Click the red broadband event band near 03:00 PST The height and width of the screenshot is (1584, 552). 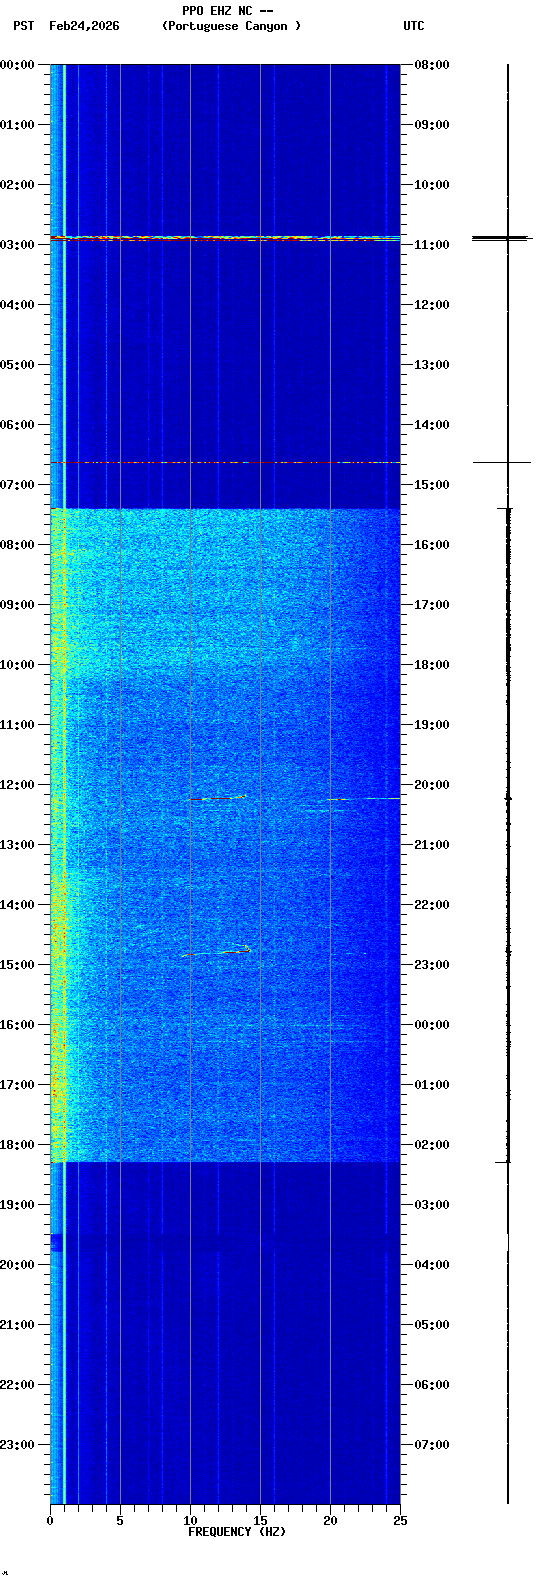pos(225,239)
